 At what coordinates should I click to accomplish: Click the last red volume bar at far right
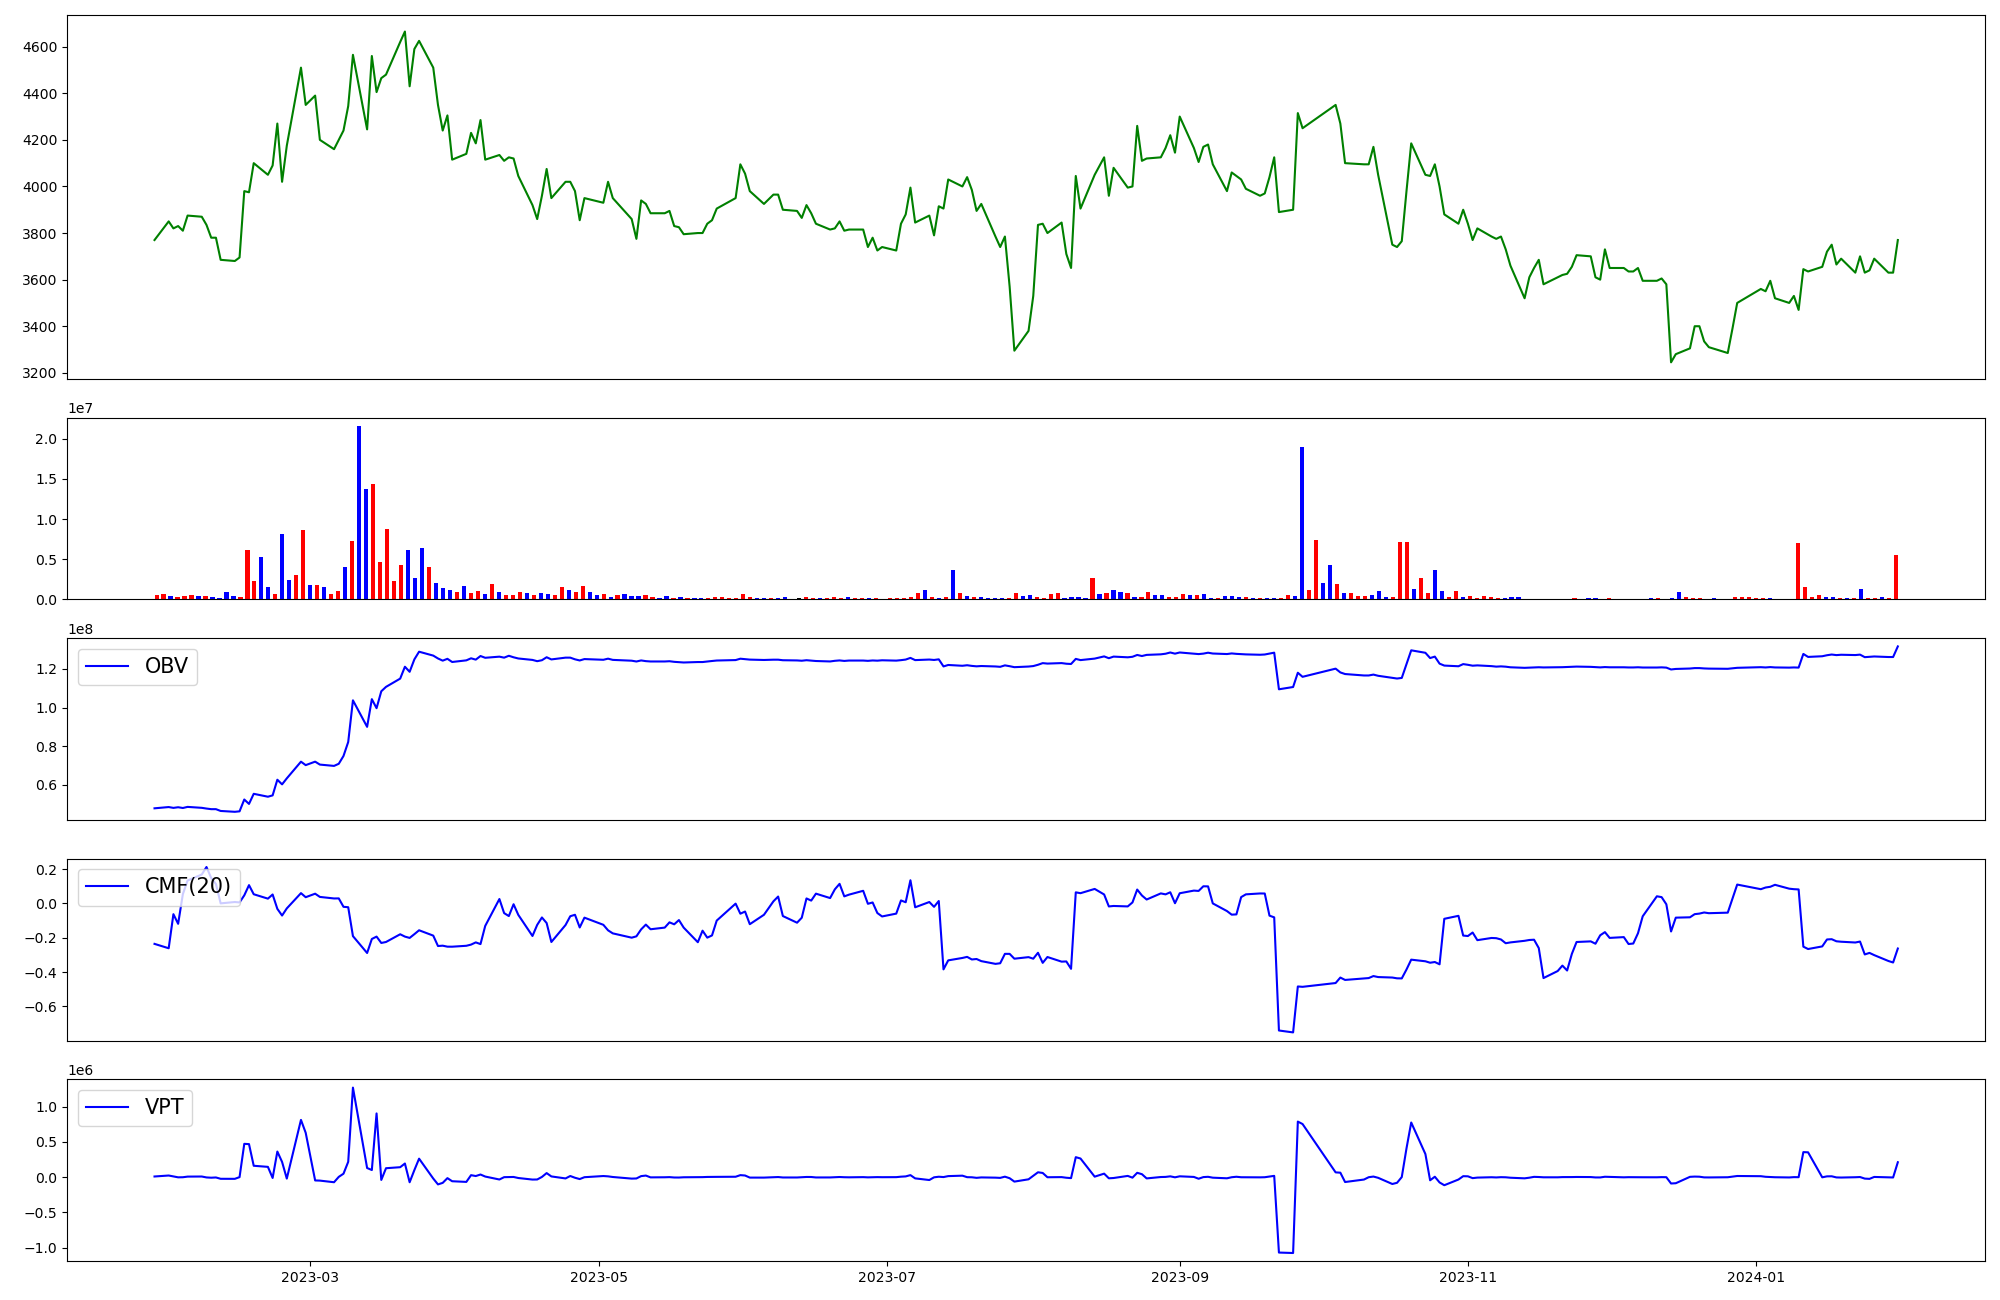click(x=1896, y=577)
